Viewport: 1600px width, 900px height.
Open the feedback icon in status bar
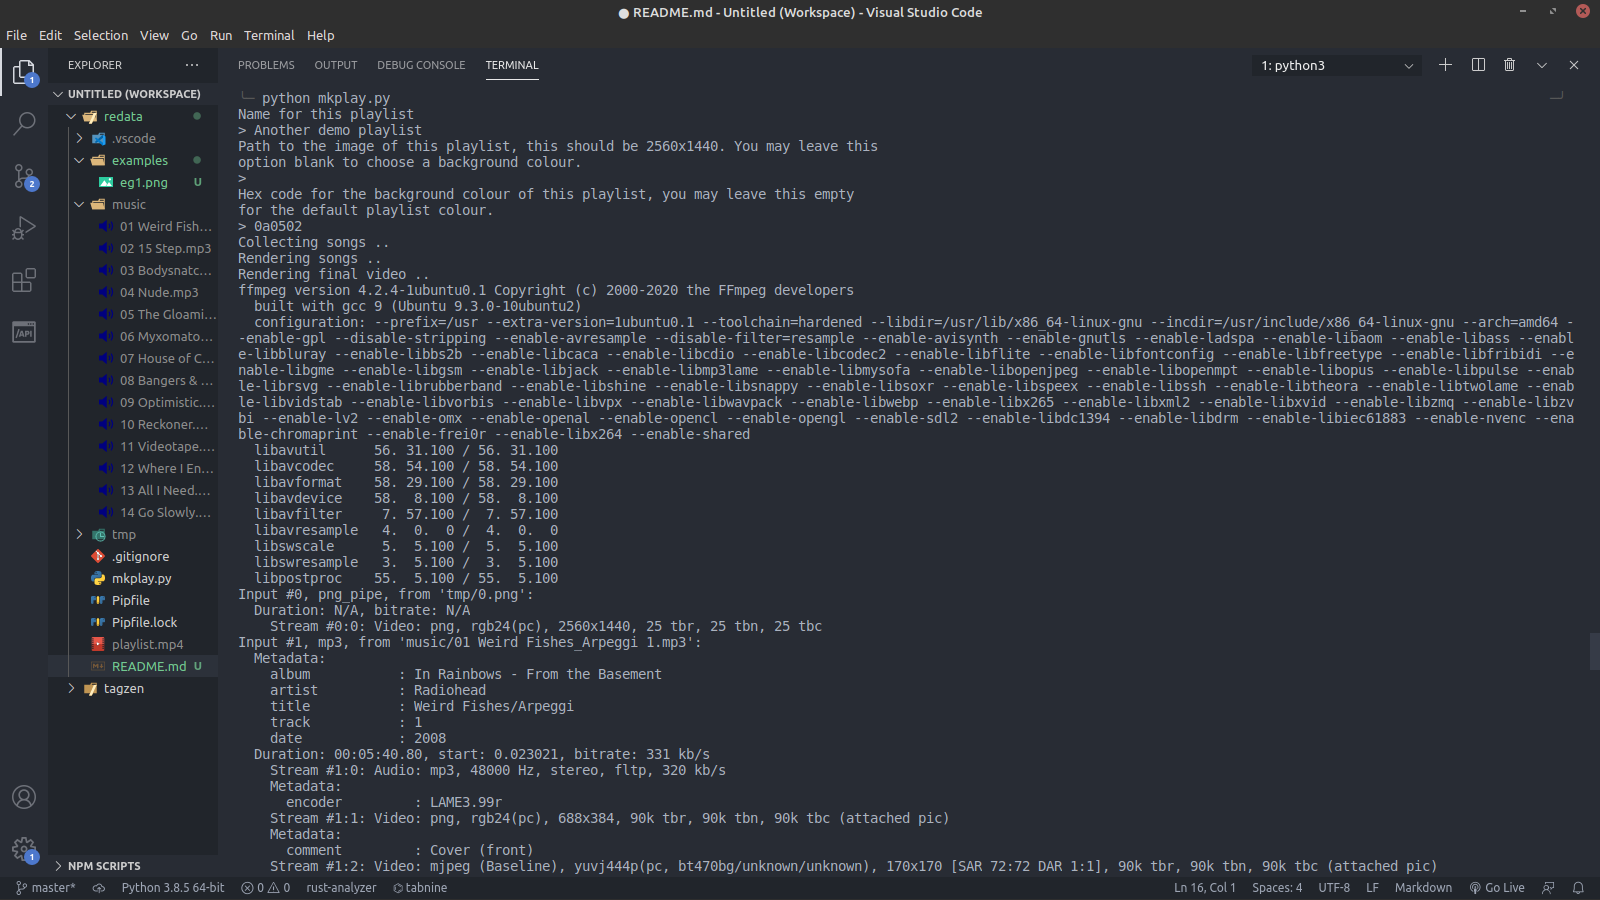point(1549,888)
